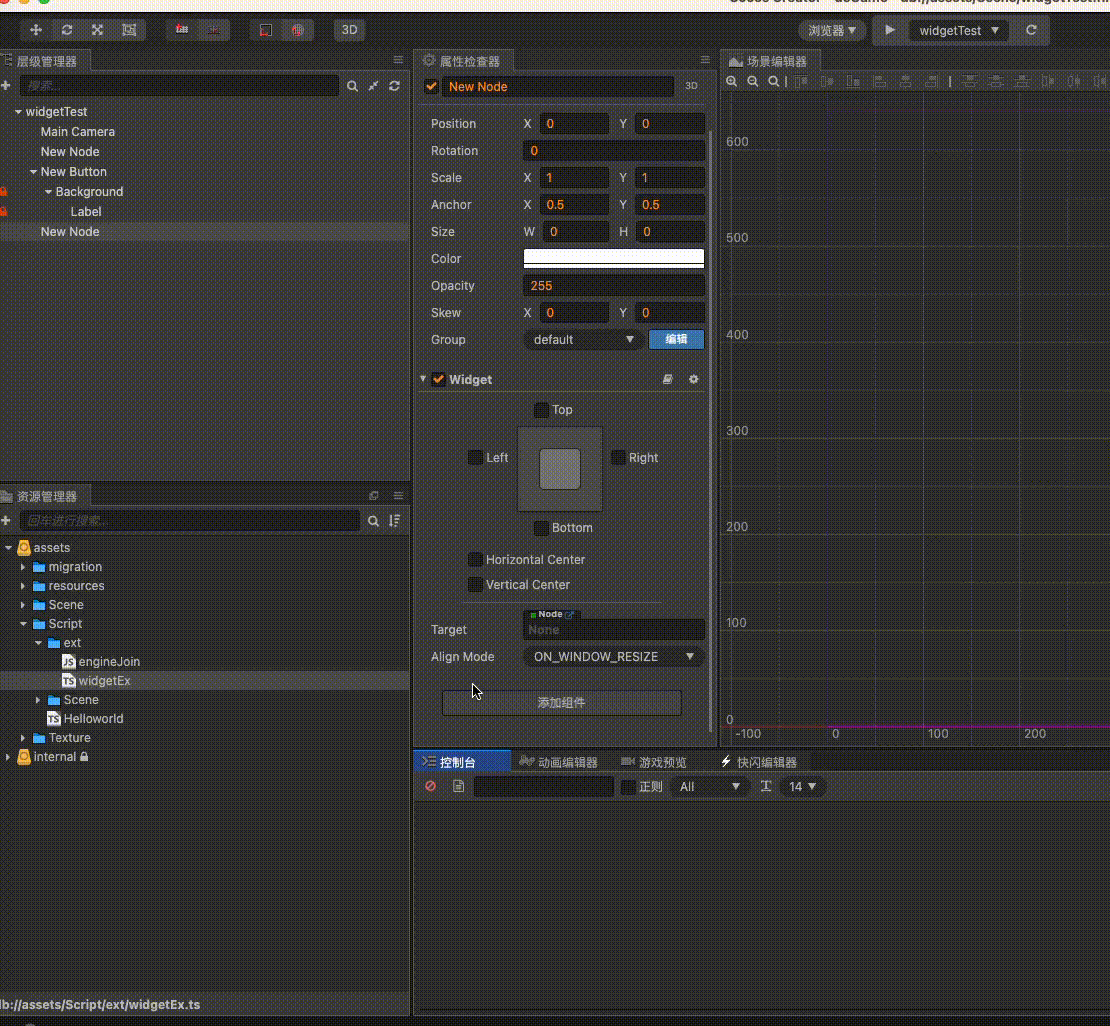1110x1026 pixels.
Task: Click hierarchy search magnifier icon
Action: pyautogui.click(x=352, y=86)
